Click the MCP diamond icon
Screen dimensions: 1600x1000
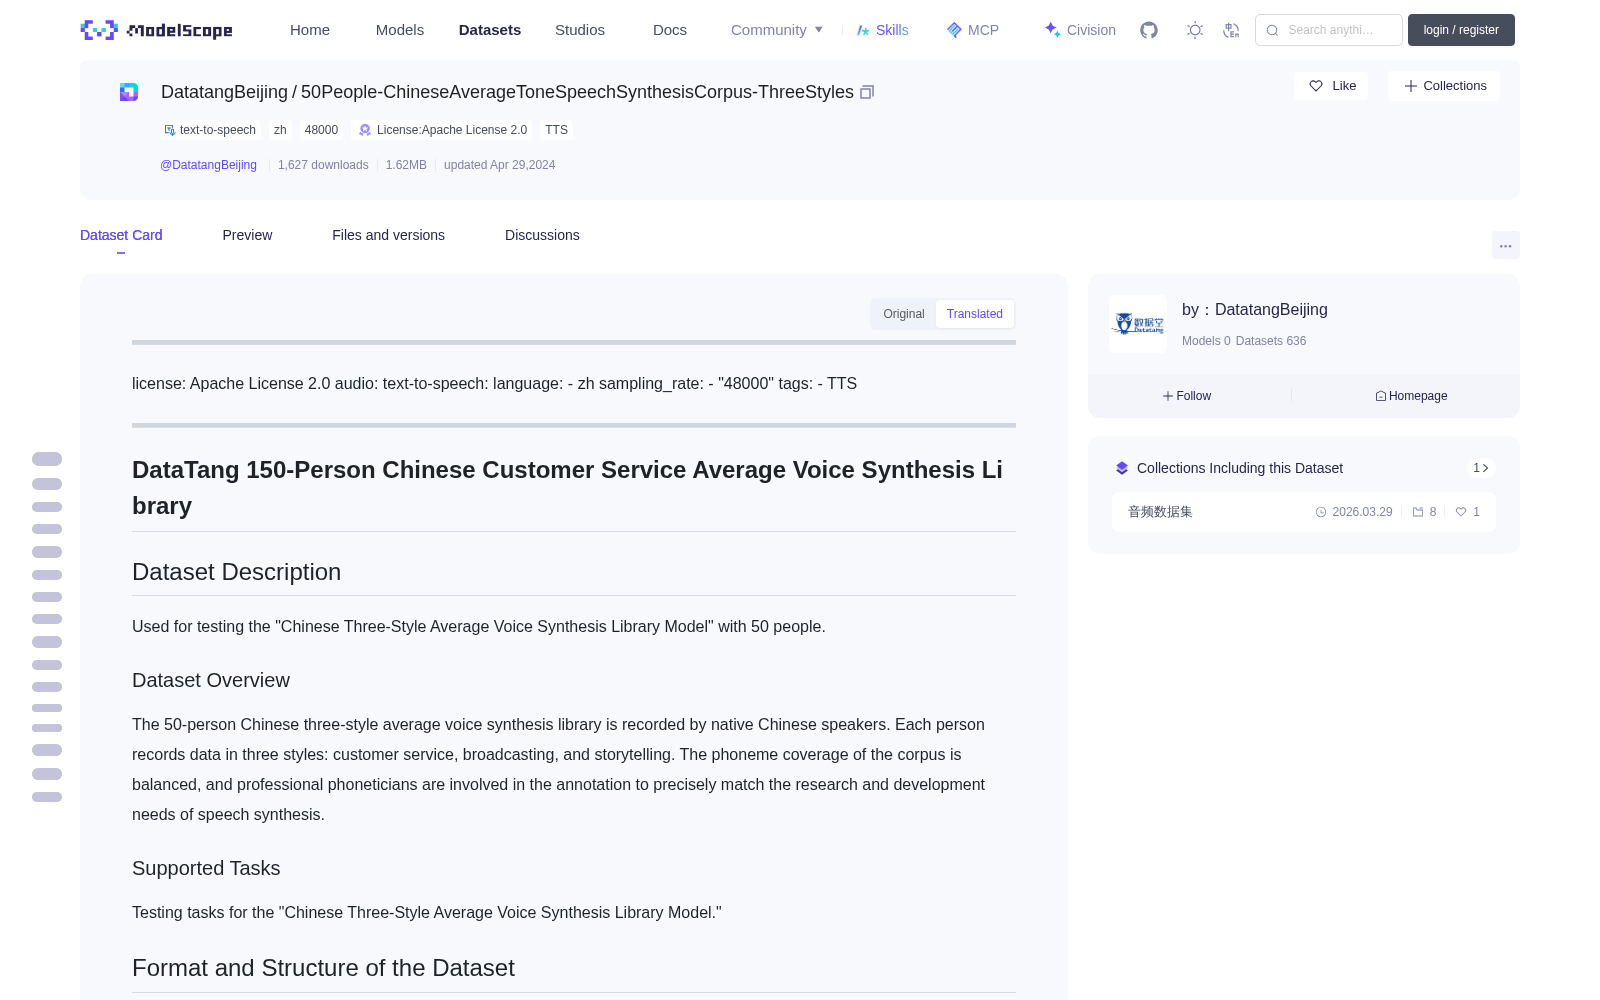point(954,30)
